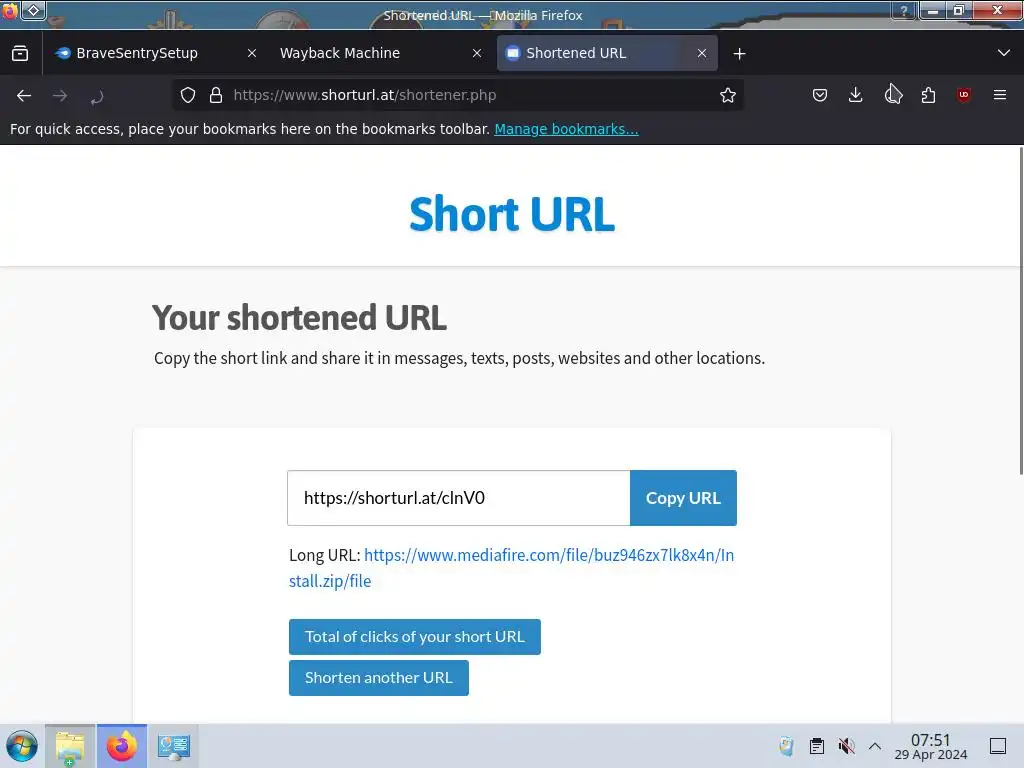The image size is (1024, 768).
Task: Toggle the muted volume tray icon
Action: point(846,746)
